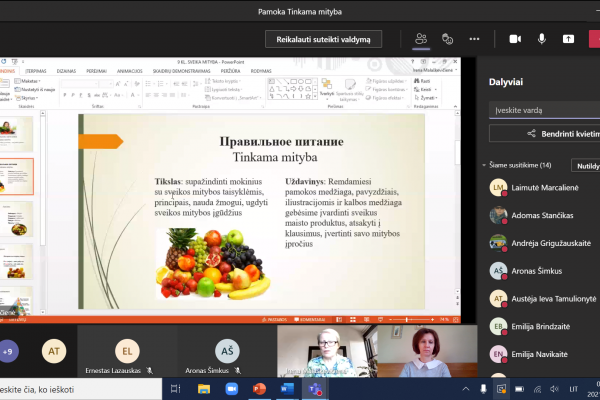Open the SKAIDRIŲ DEMONSTRAVIMAS tab
This screenshot has width=600, height=400.
pyautogui.click(x=181, y=71)
